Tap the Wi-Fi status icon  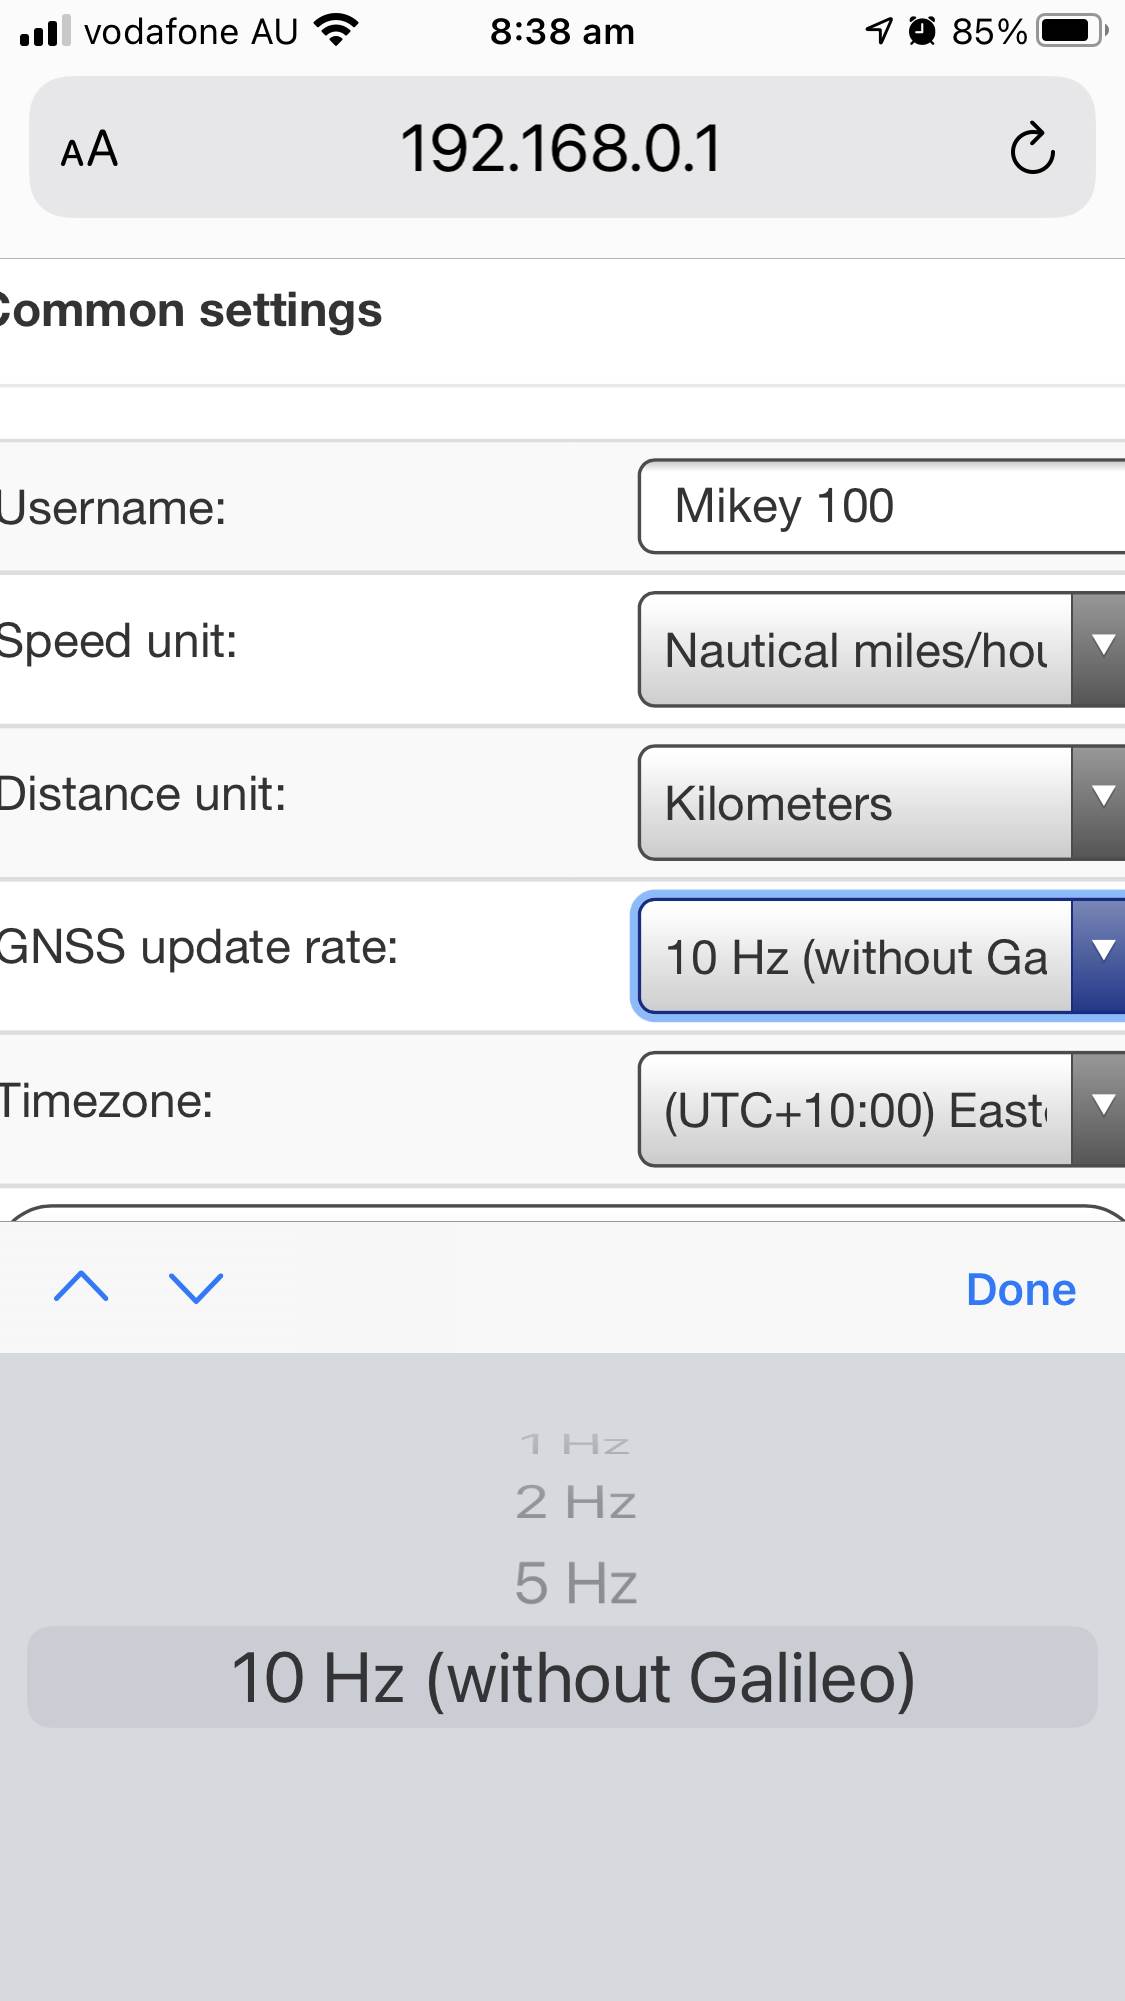pyautogui.click(x=336, y=31)
